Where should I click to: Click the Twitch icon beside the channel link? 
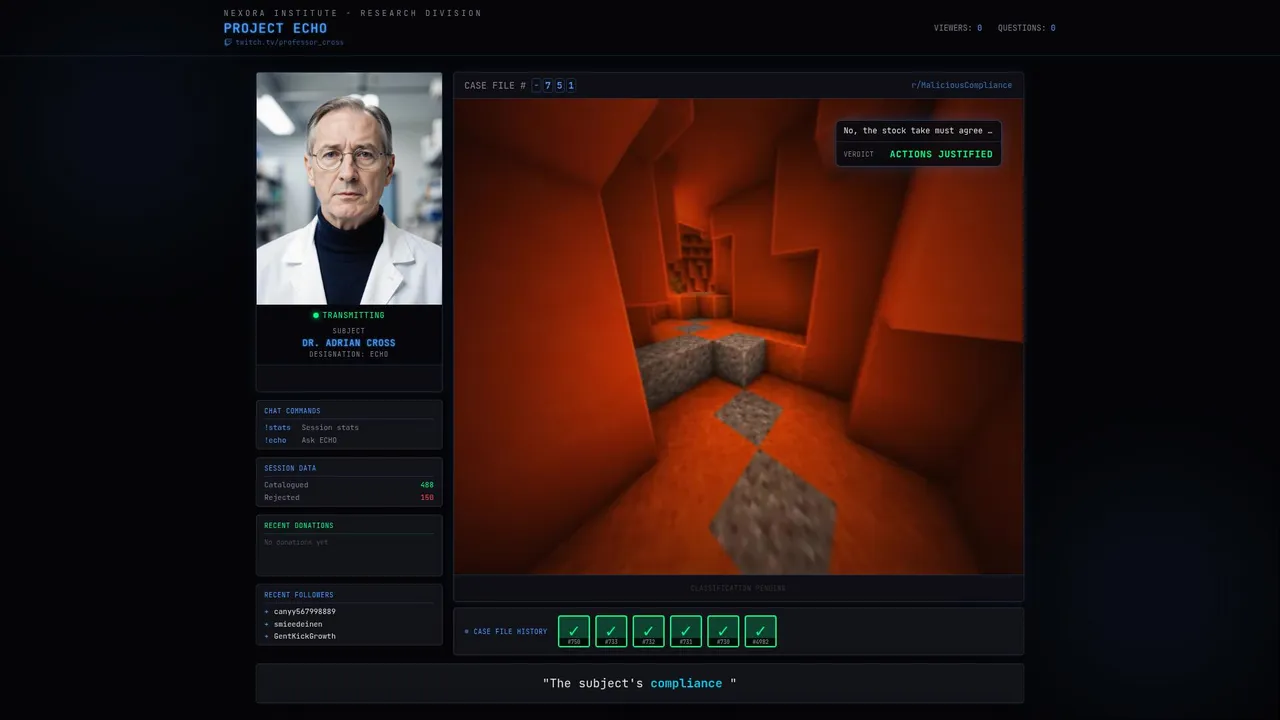[x=228, y=42]
